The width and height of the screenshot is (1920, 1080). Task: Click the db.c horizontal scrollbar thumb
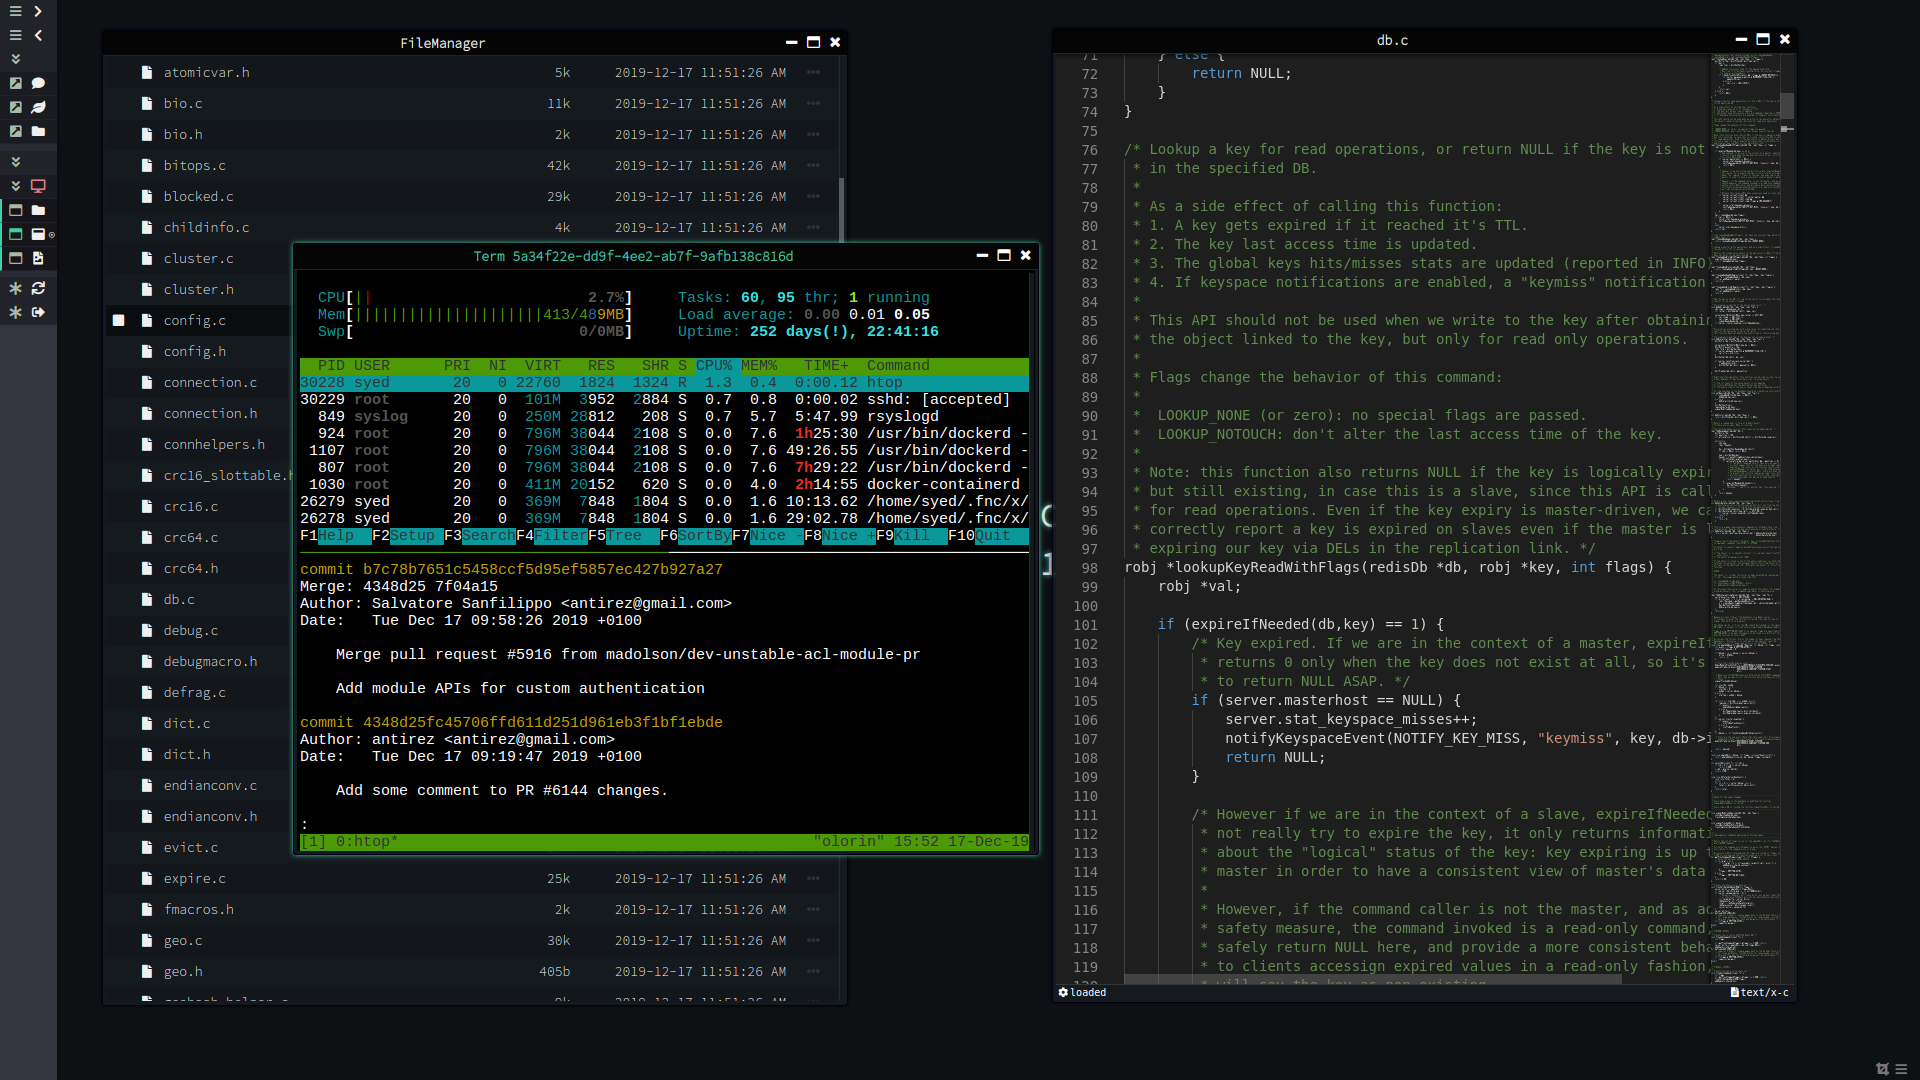click(1372, 980)
